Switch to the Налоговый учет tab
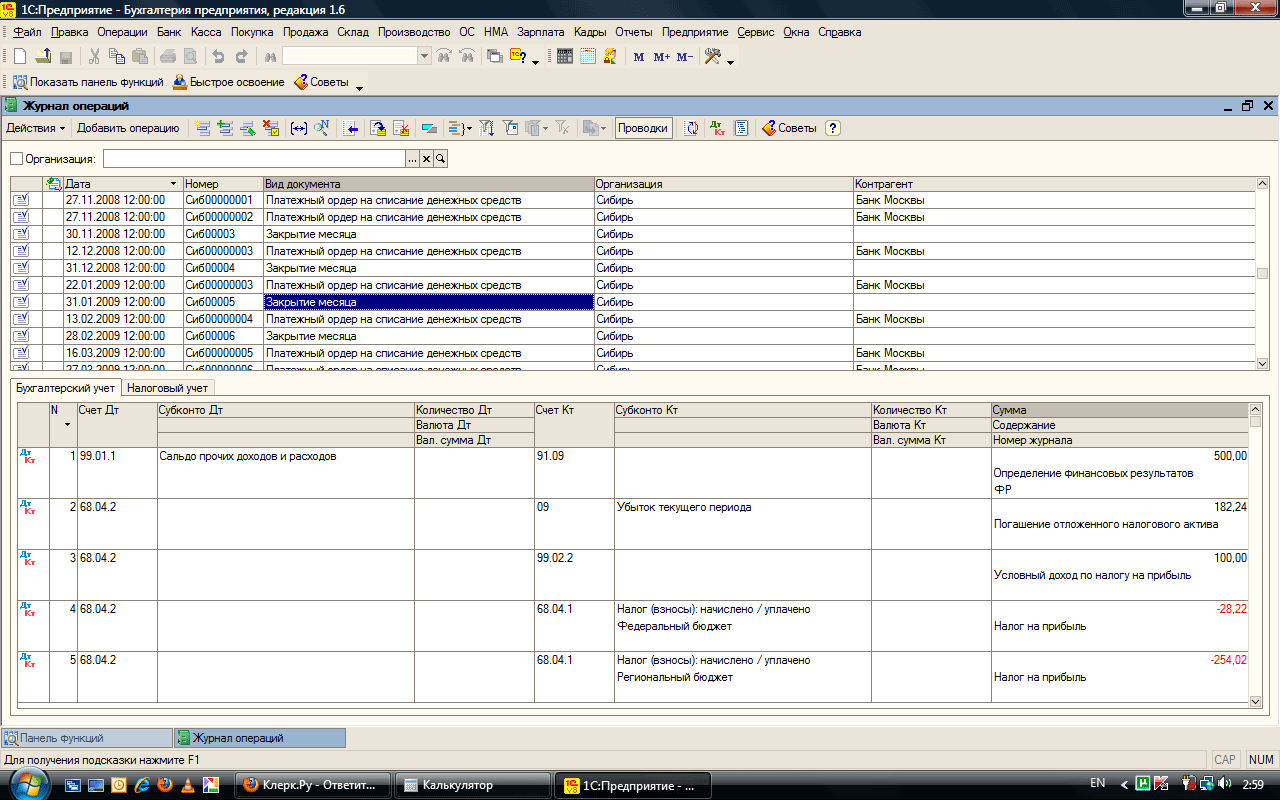1280x800 pixels. pos(168,388)
